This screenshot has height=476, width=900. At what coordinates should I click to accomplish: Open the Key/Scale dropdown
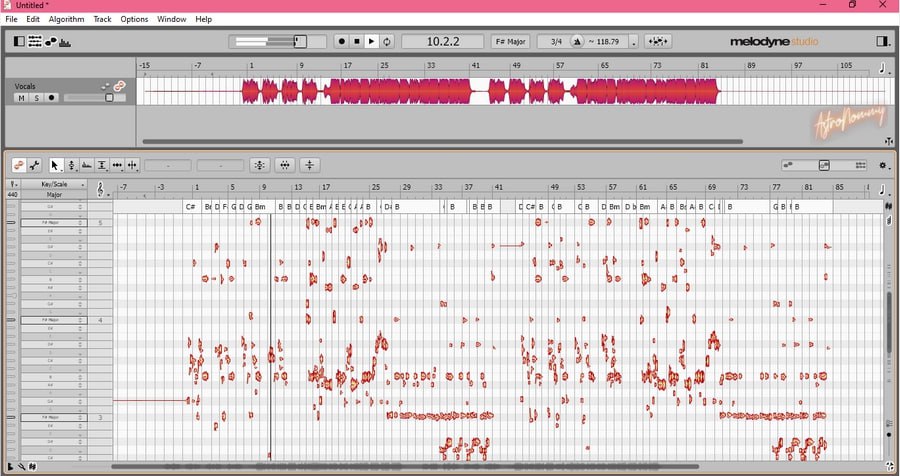point(55,184)
